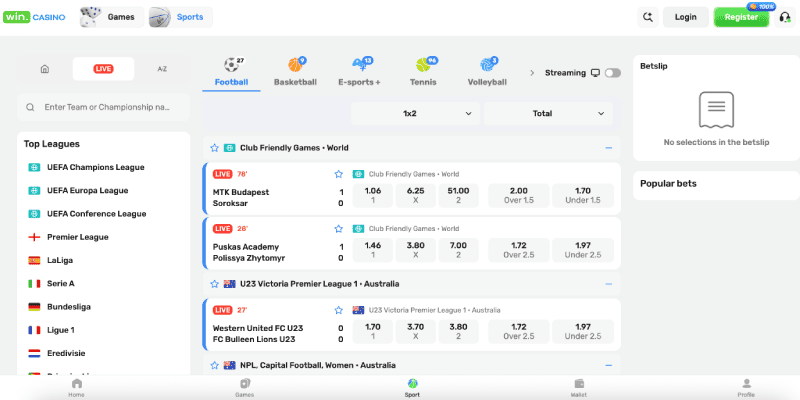The height and width of the screenshot is (400, 800).
Task: Bet 7.00 on Polissya Zhytomyr to win
Action: tap(459, 250)
